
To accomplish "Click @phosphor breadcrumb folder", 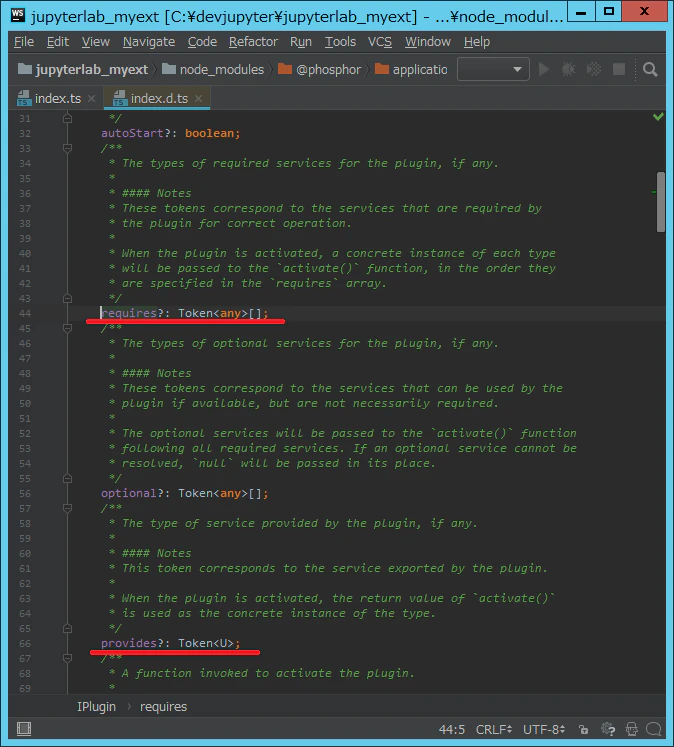I will (320, 70).
